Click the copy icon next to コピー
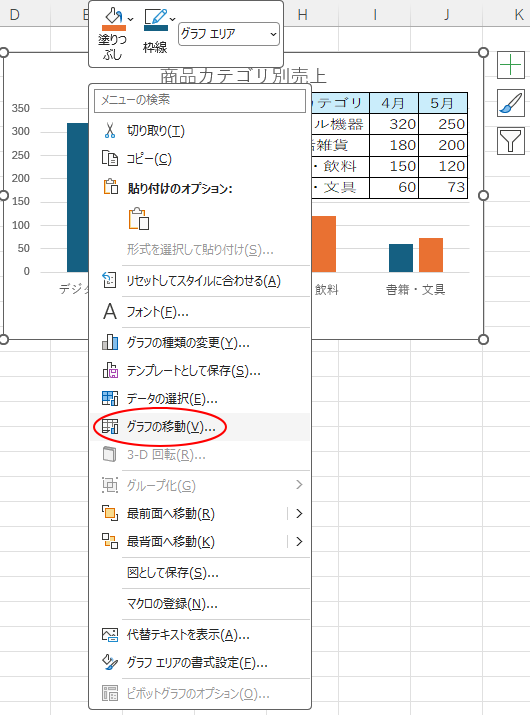The width and height of the screenshot is (530, 715). (109, 159)
